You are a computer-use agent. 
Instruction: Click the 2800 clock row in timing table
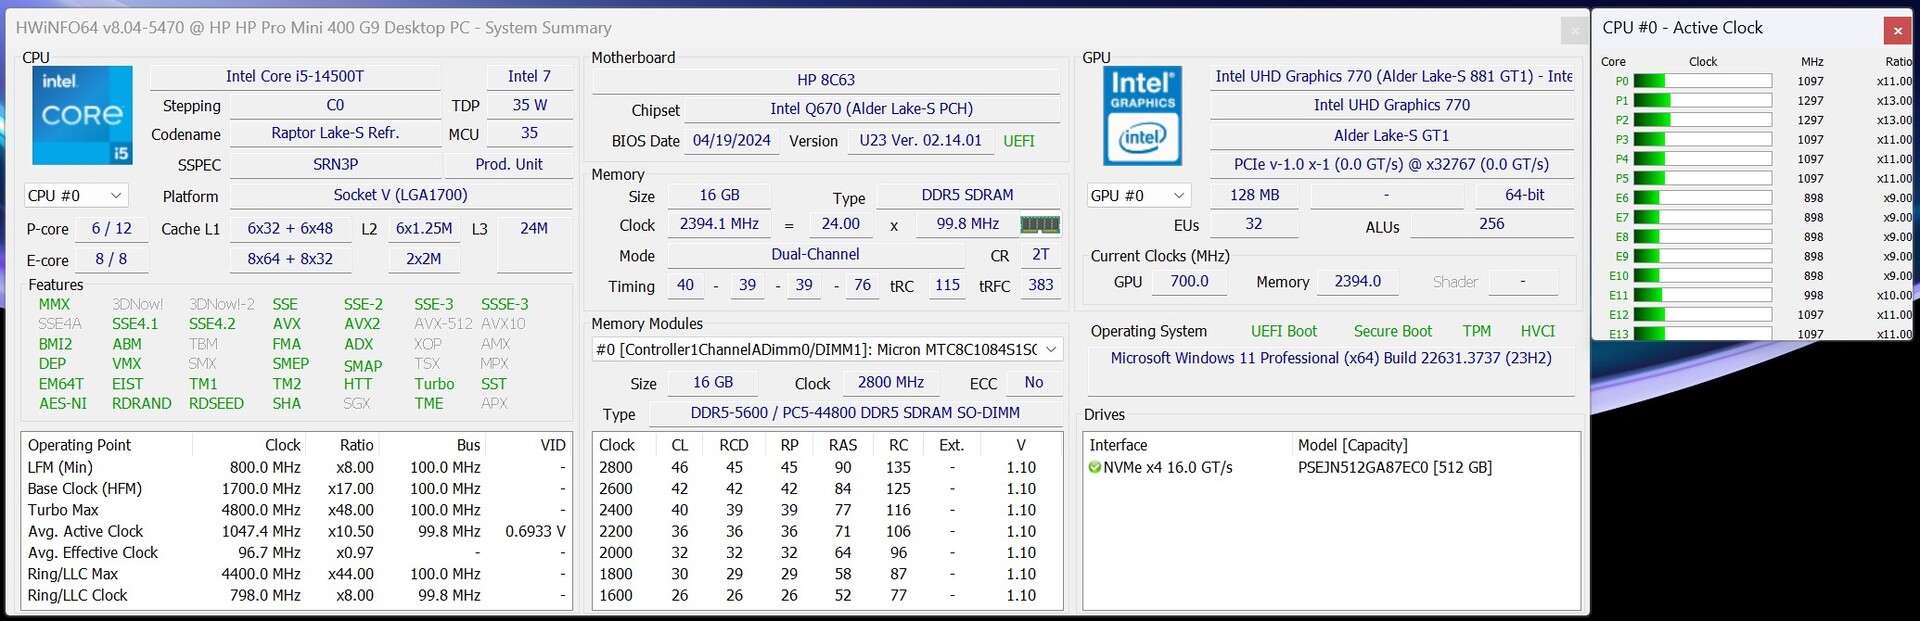point(826,467)
